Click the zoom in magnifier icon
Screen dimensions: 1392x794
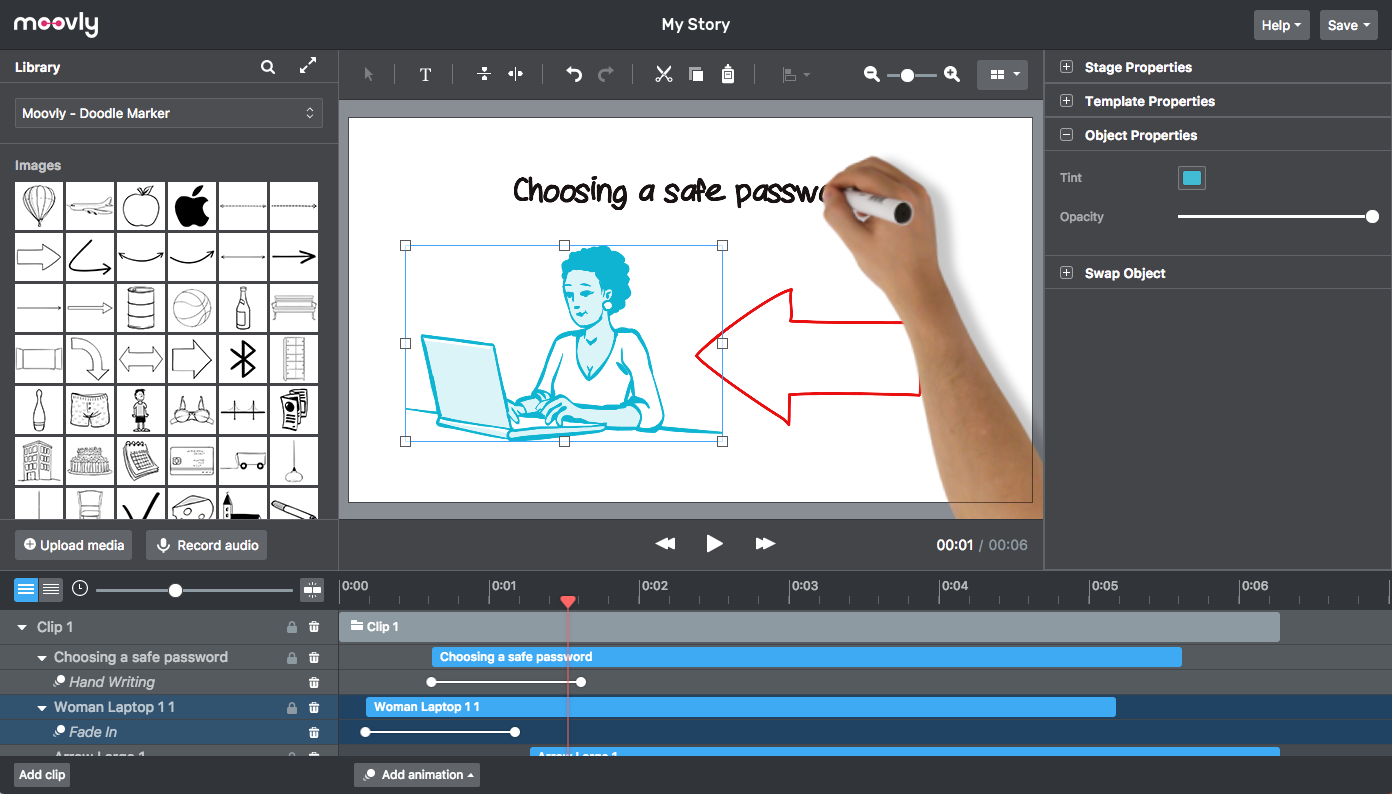[x=952, y=74]
